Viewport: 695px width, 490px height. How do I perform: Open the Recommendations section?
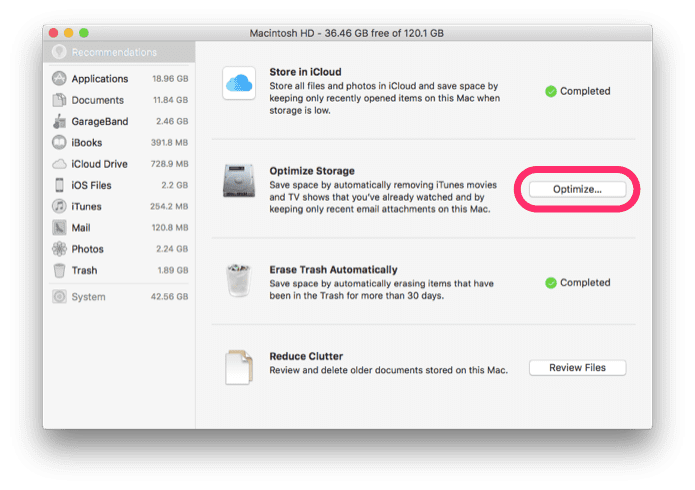click(119, 52)
